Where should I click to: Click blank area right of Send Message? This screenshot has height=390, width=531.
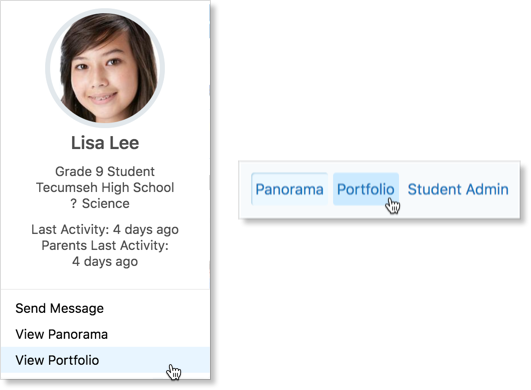pos(156,308)
